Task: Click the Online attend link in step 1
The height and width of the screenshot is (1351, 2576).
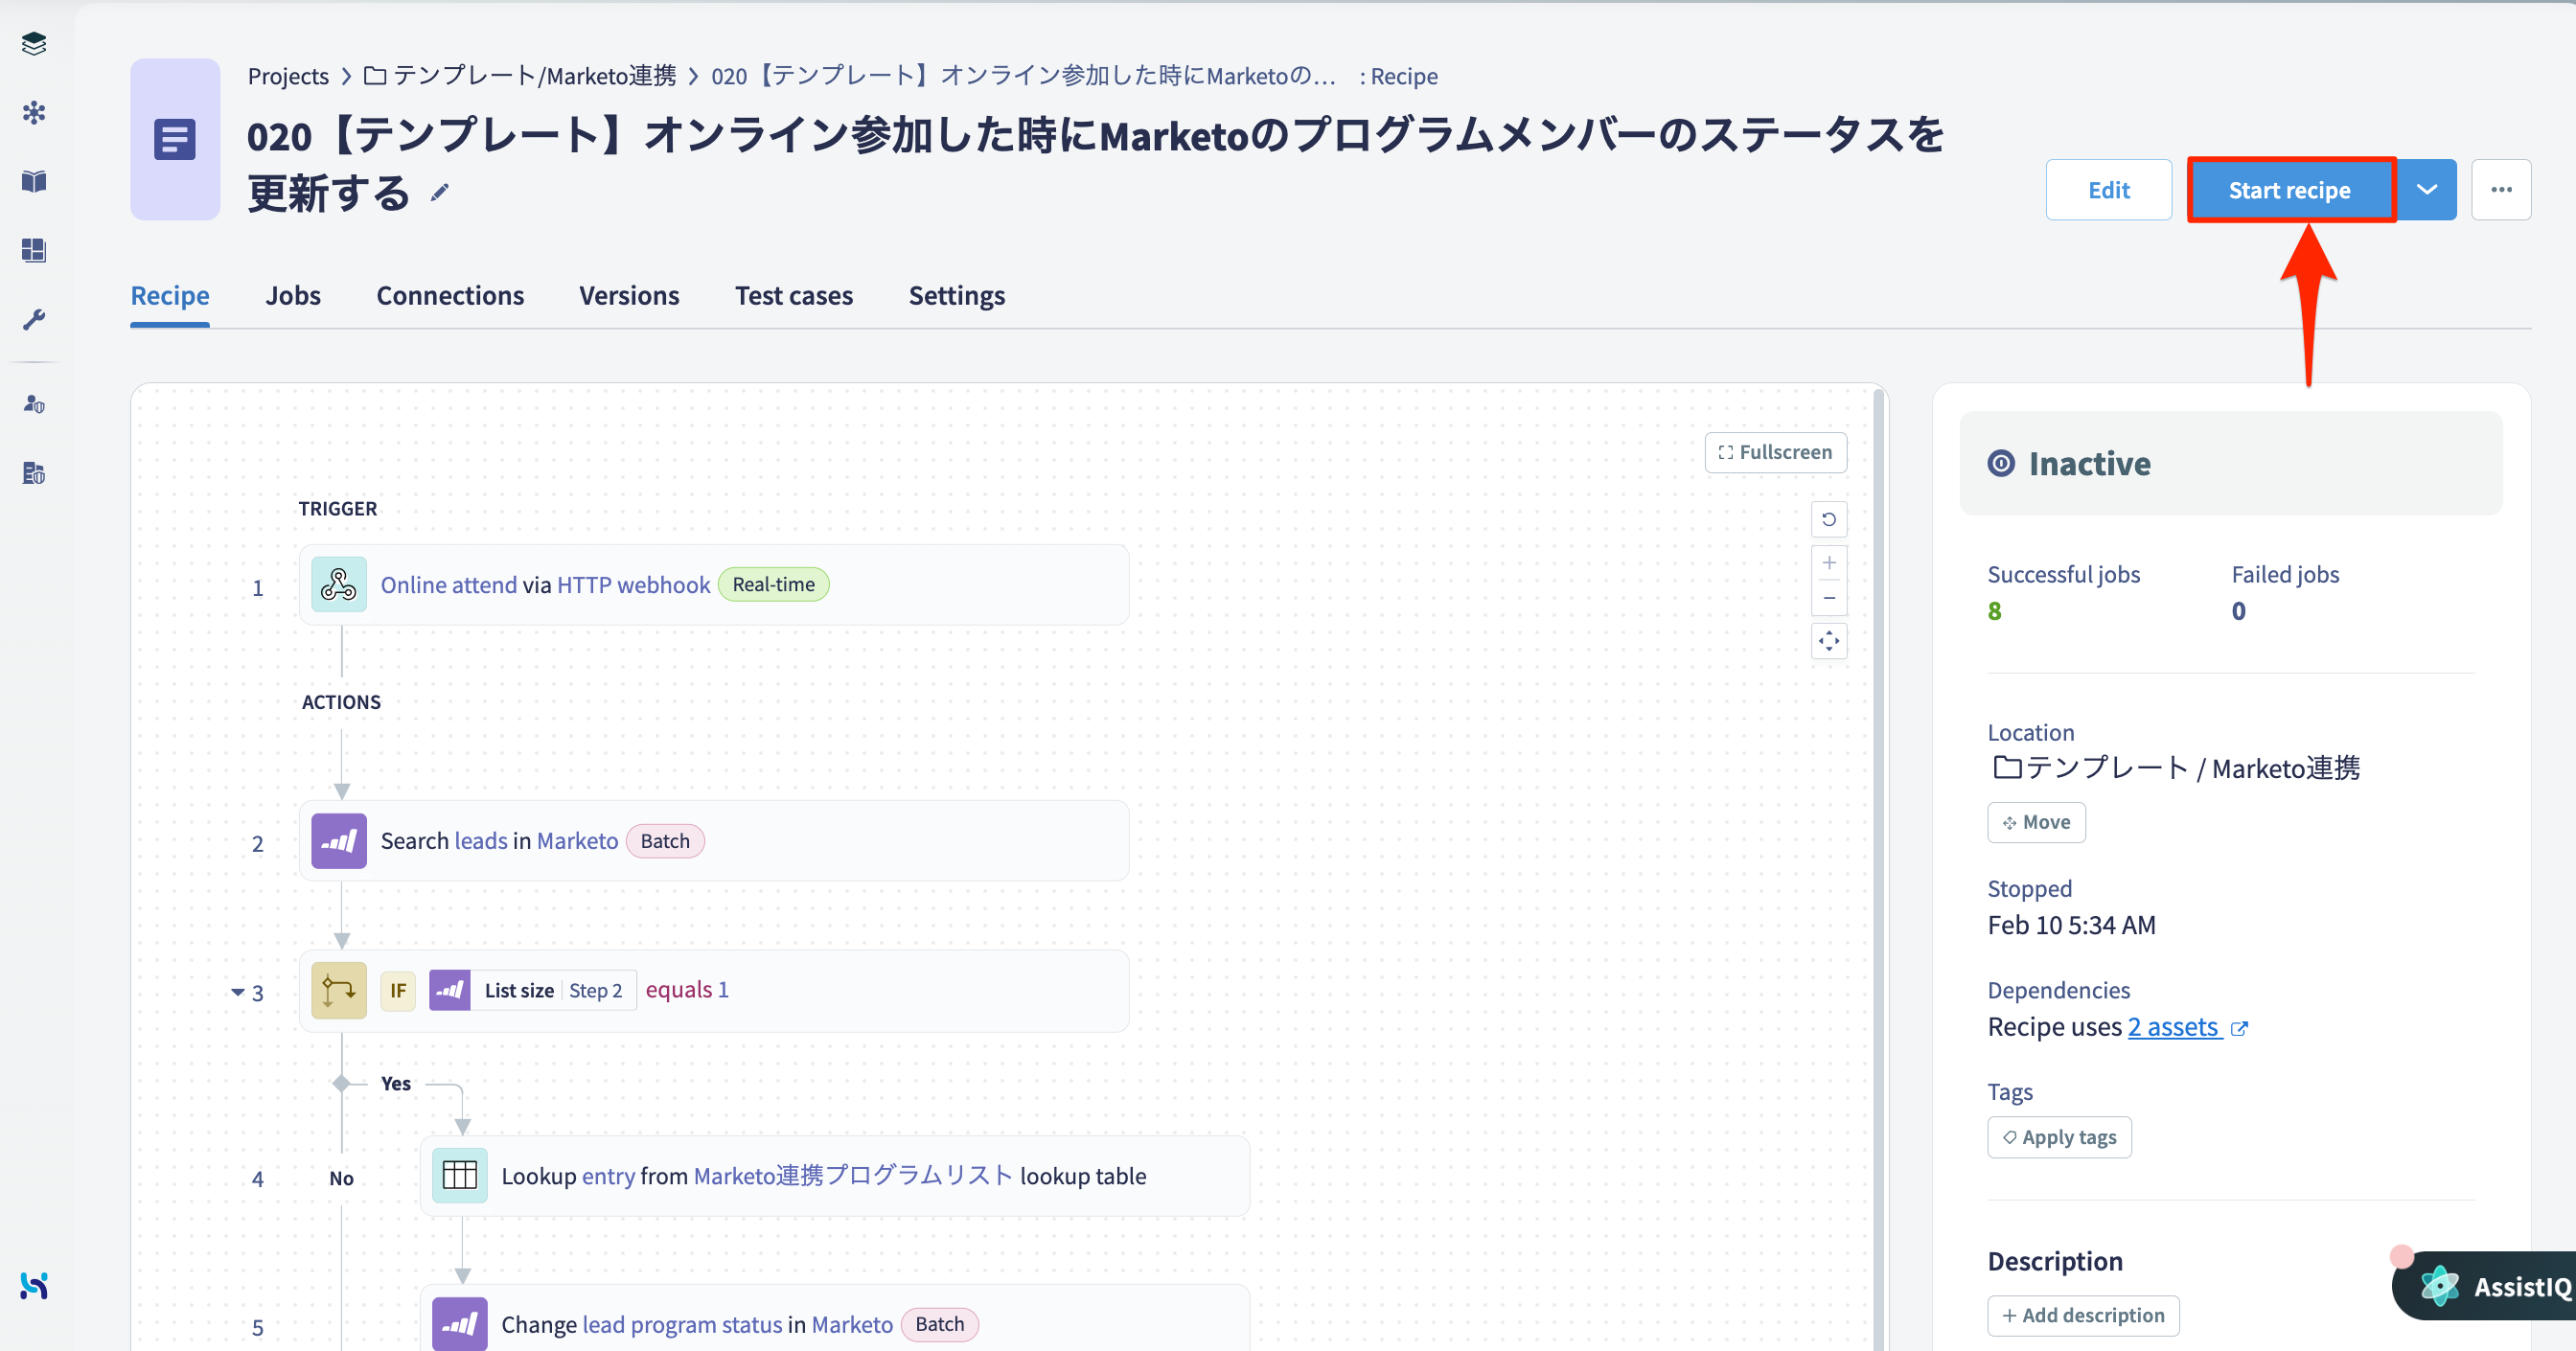Action: pos(448,585)
